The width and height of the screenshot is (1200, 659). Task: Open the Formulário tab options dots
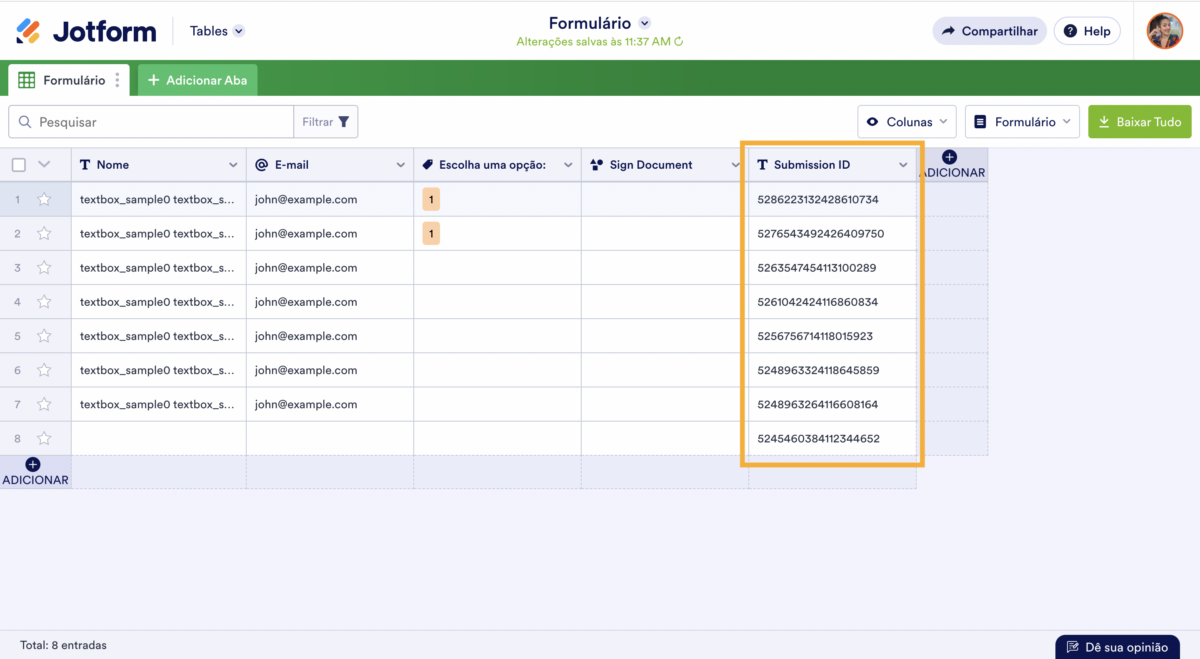tap(118, 80)
